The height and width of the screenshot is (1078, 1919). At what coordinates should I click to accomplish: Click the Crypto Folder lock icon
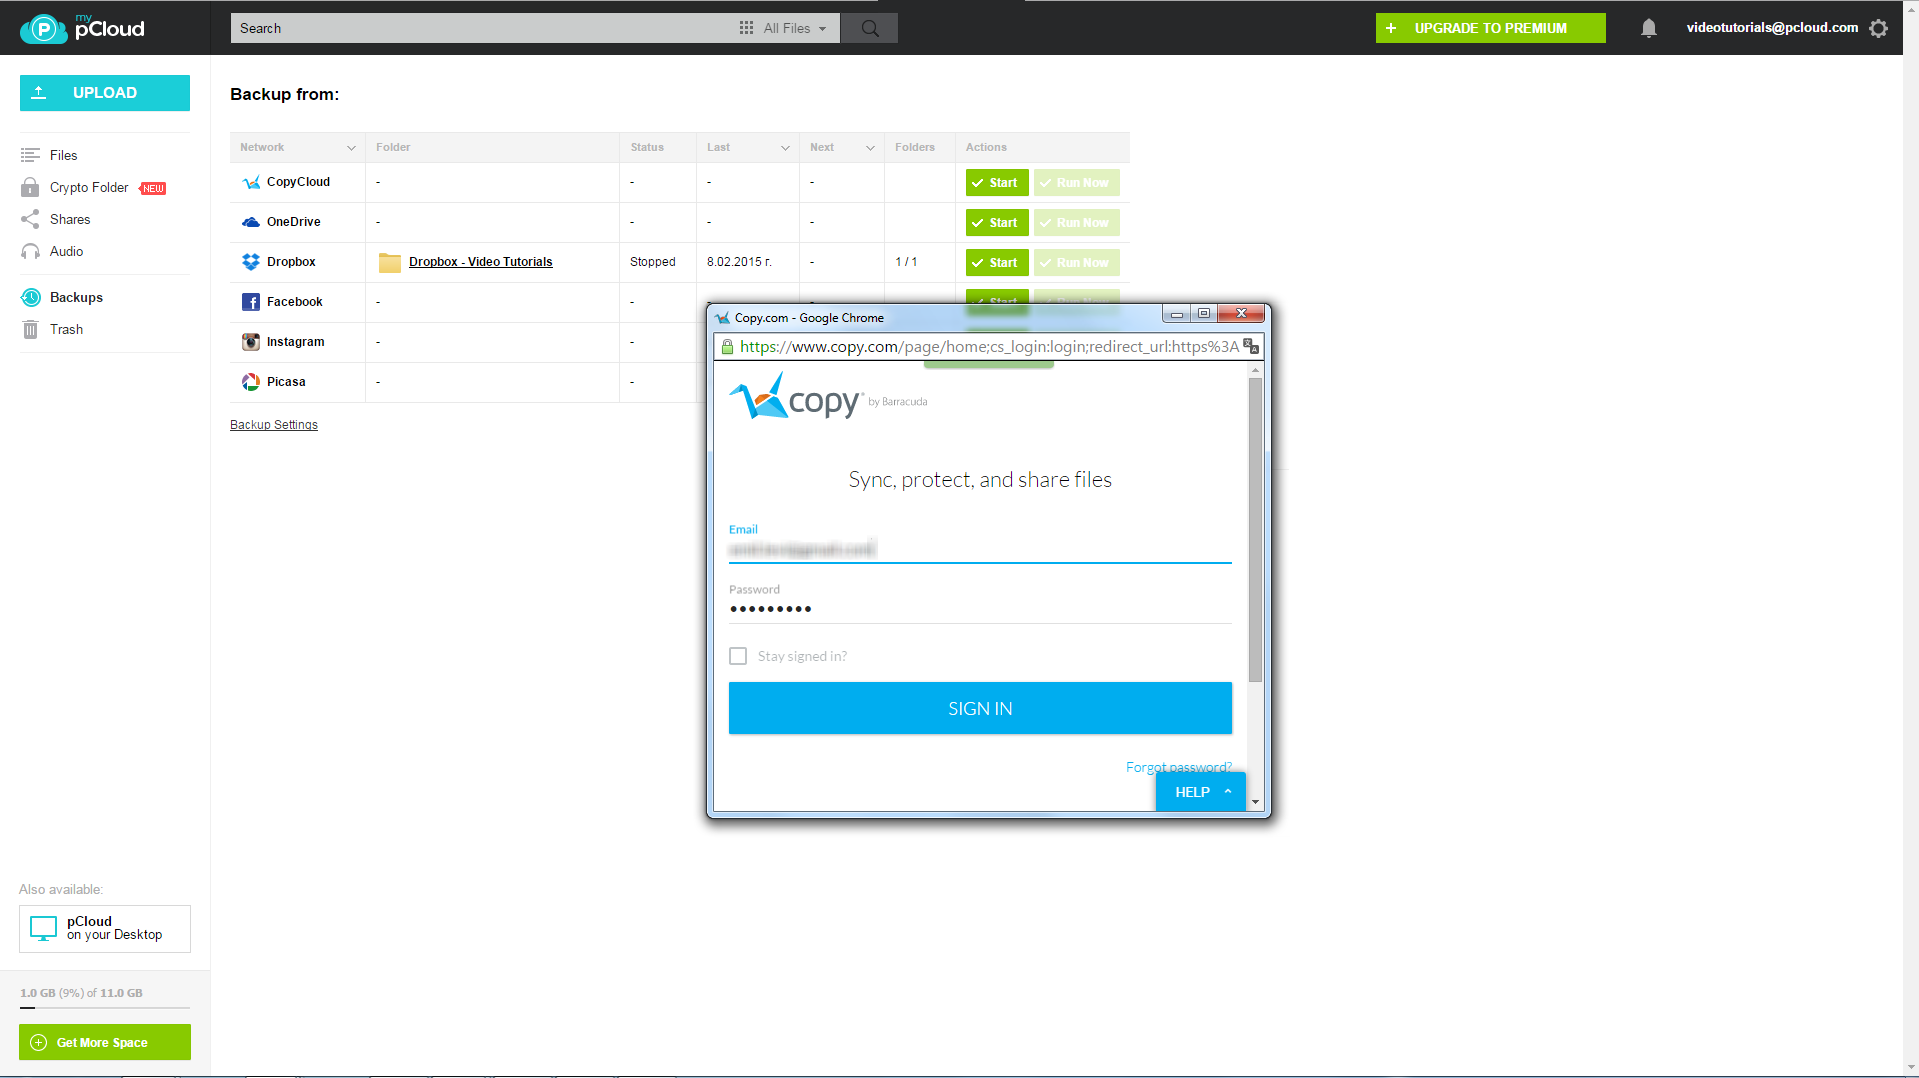click(x=30, y=187)
